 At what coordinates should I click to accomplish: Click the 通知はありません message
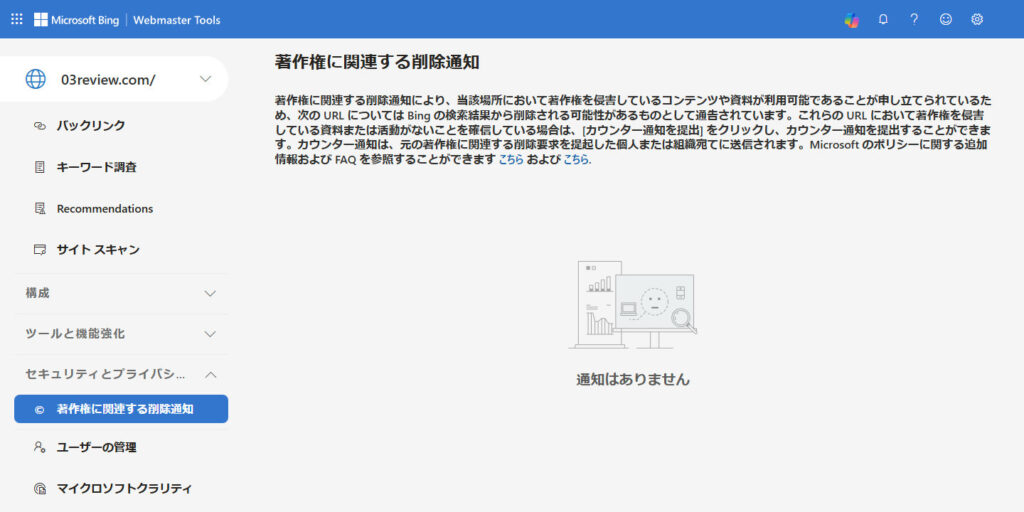[x=633, y=379]
